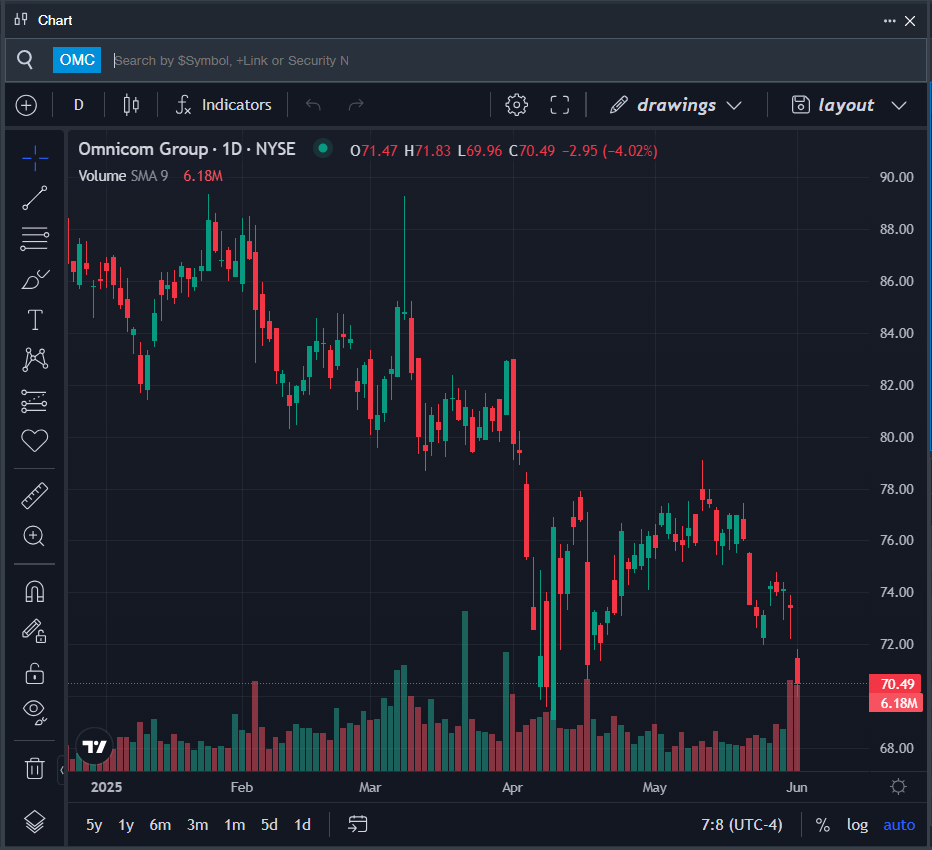Set chart range to 1d
This screenshot has width=932, height=850.
303,825
